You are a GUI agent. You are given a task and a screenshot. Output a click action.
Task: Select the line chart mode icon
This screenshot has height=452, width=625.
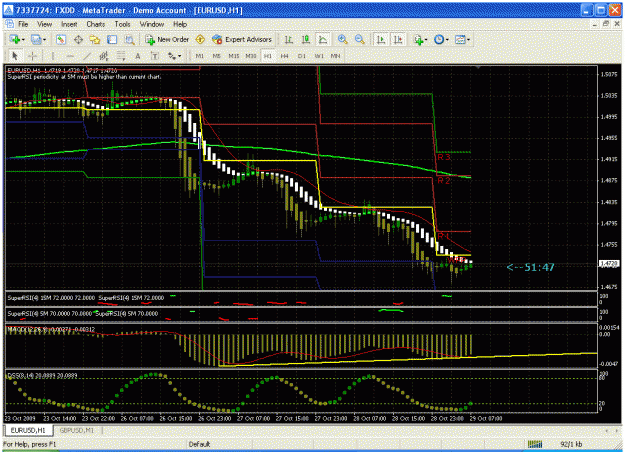(323, 39)
